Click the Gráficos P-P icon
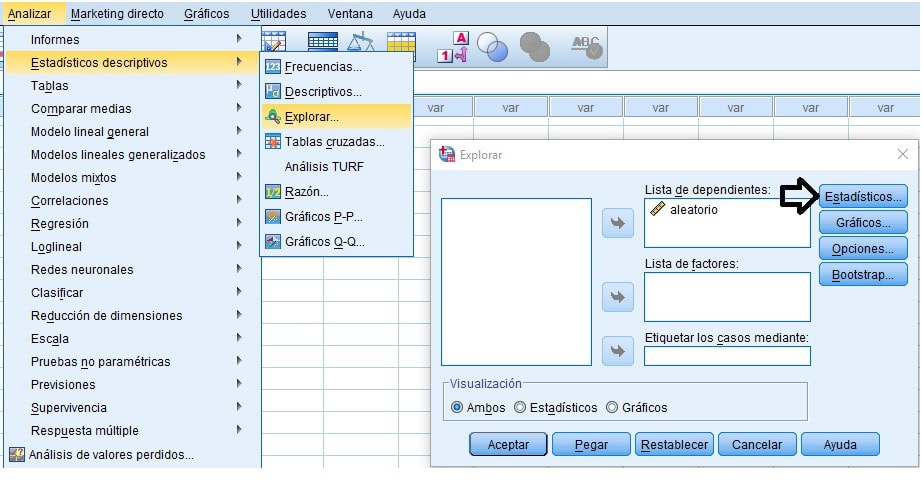The height and width of the screenshot is (492, 922). [x=273, y=216]
